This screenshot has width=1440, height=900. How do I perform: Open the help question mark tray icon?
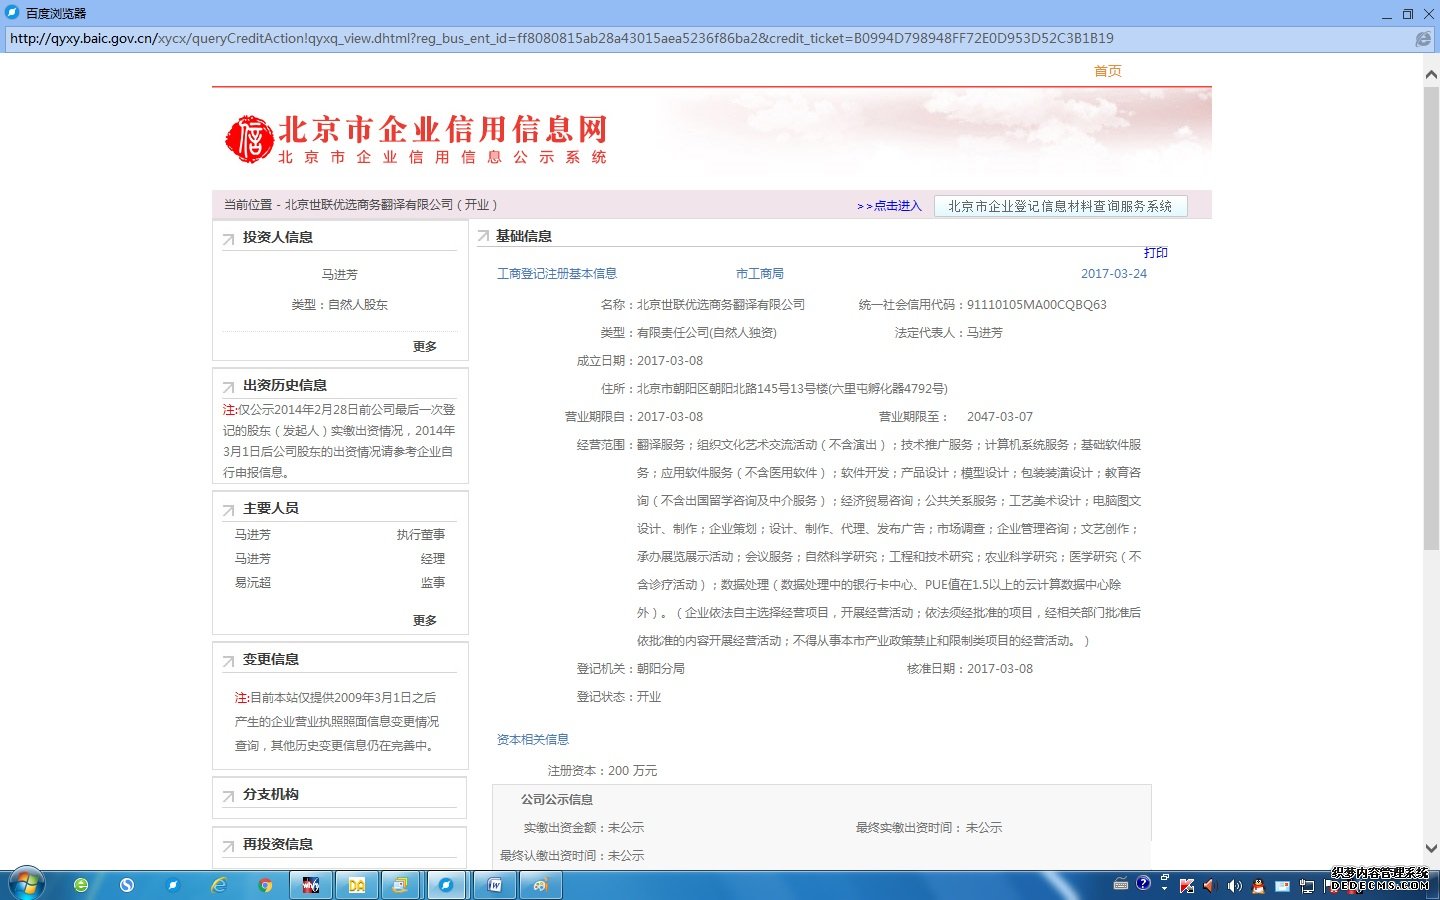tap(1143, 884)
